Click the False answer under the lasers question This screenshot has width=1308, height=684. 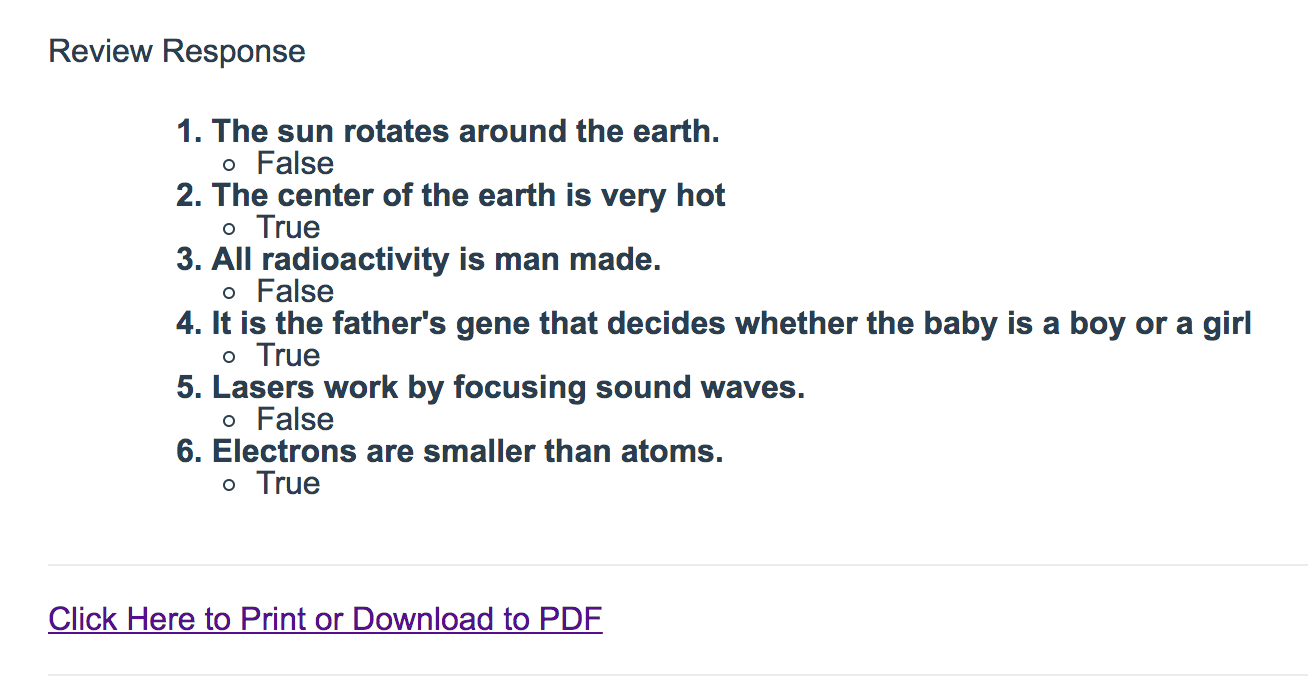[295, 419]
